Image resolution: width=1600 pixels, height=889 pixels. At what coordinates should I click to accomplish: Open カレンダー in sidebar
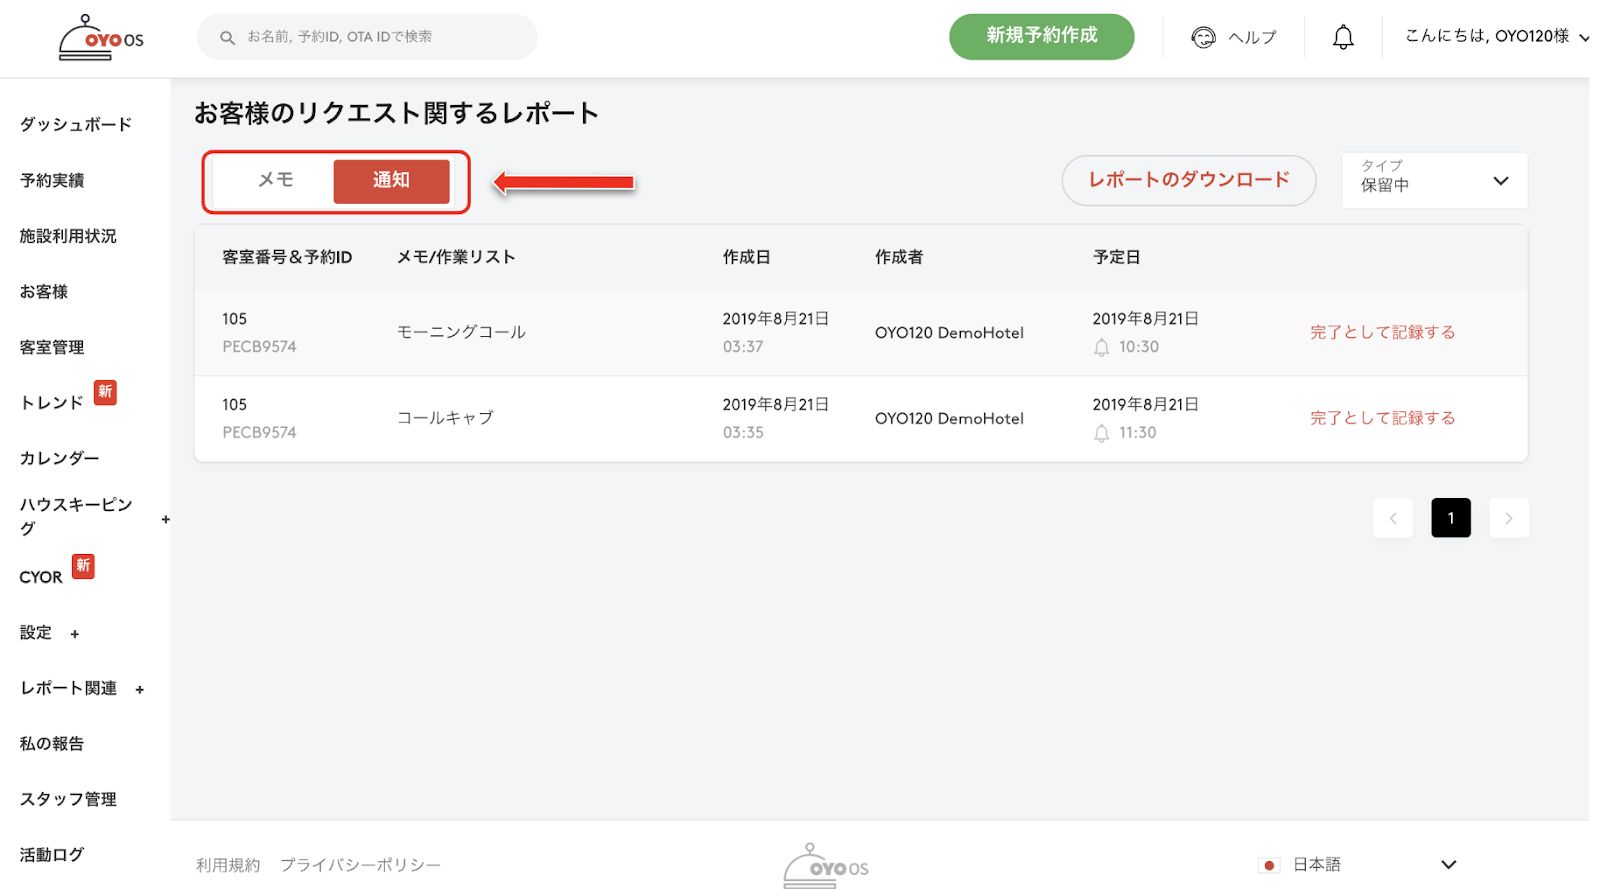coord(60,459)
